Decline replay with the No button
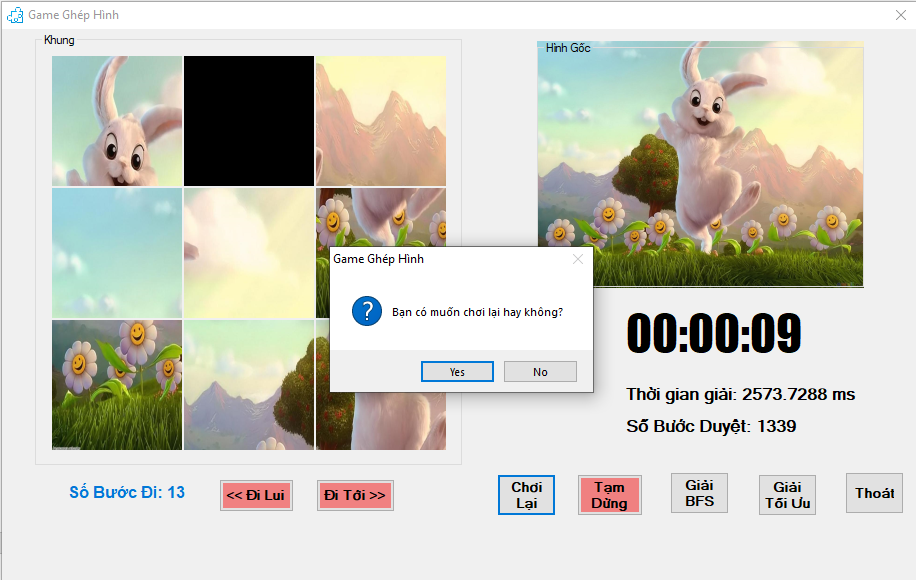916x580 pixels. click(x=540, y=371)
